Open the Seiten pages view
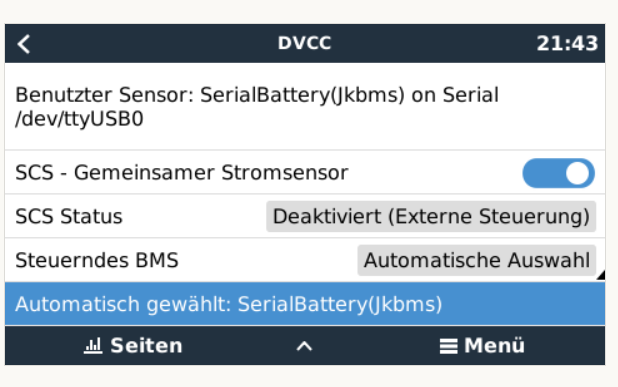 click(133, 346)
